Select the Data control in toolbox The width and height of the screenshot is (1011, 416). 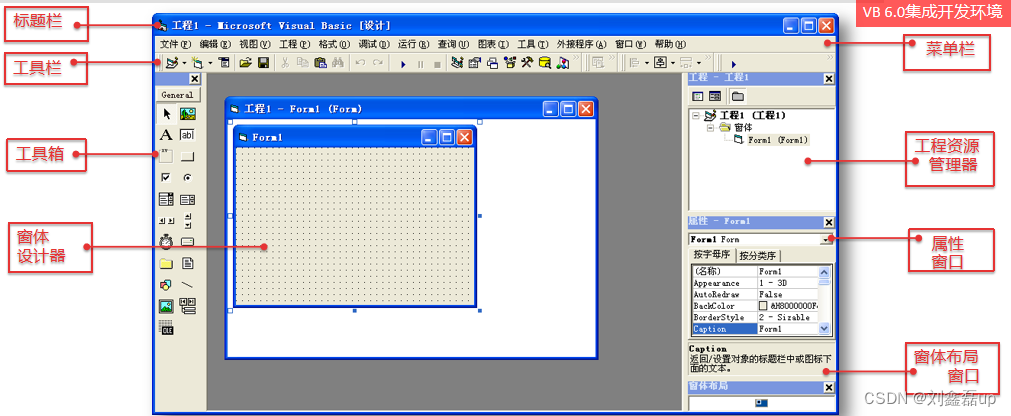[x=188, y=306]
